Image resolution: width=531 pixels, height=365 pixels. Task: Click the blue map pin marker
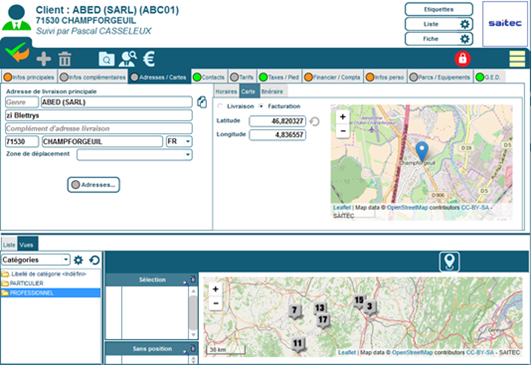tap(422, 151)
